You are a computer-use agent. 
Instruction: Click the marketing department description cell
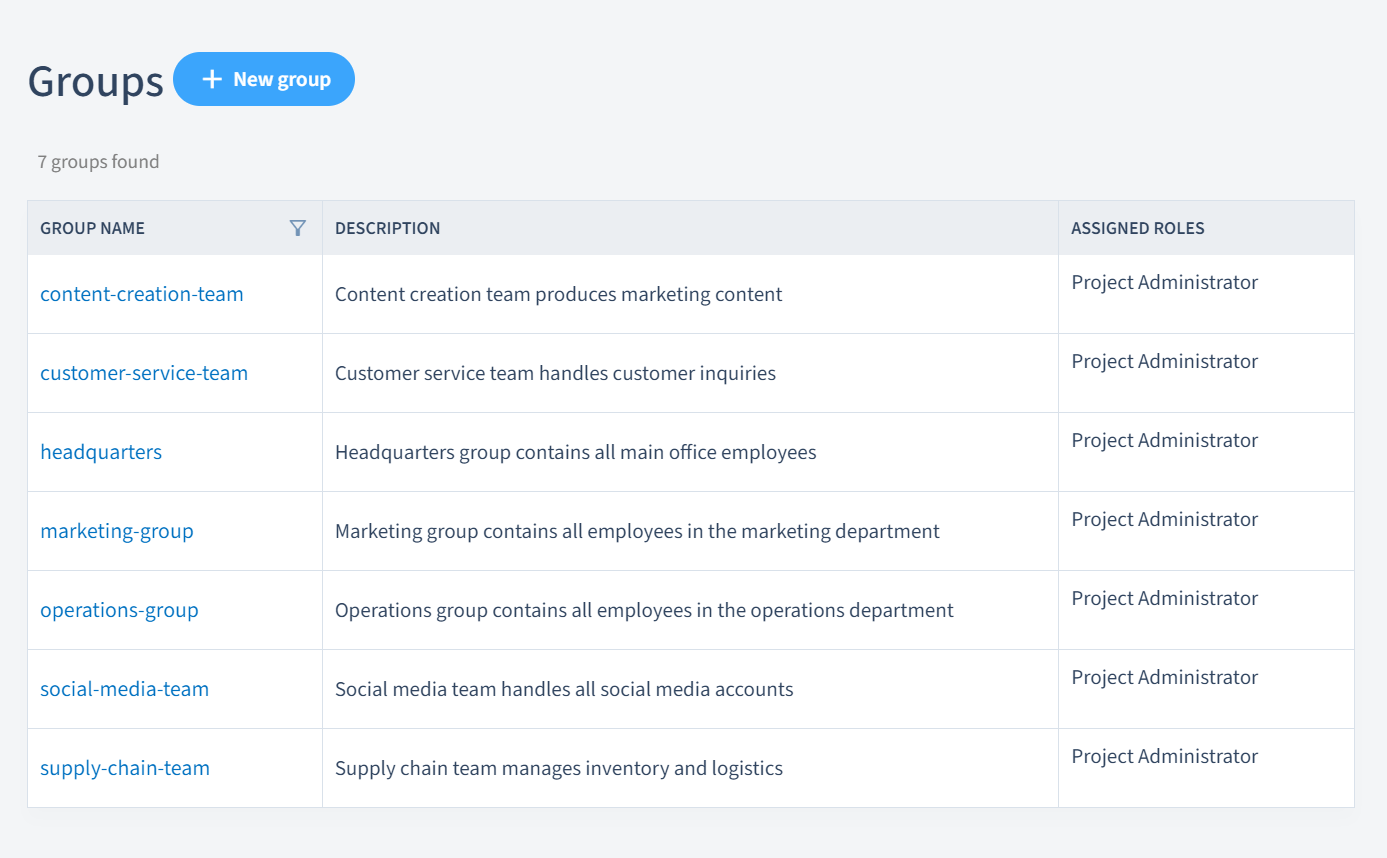[x=690, y=531]
